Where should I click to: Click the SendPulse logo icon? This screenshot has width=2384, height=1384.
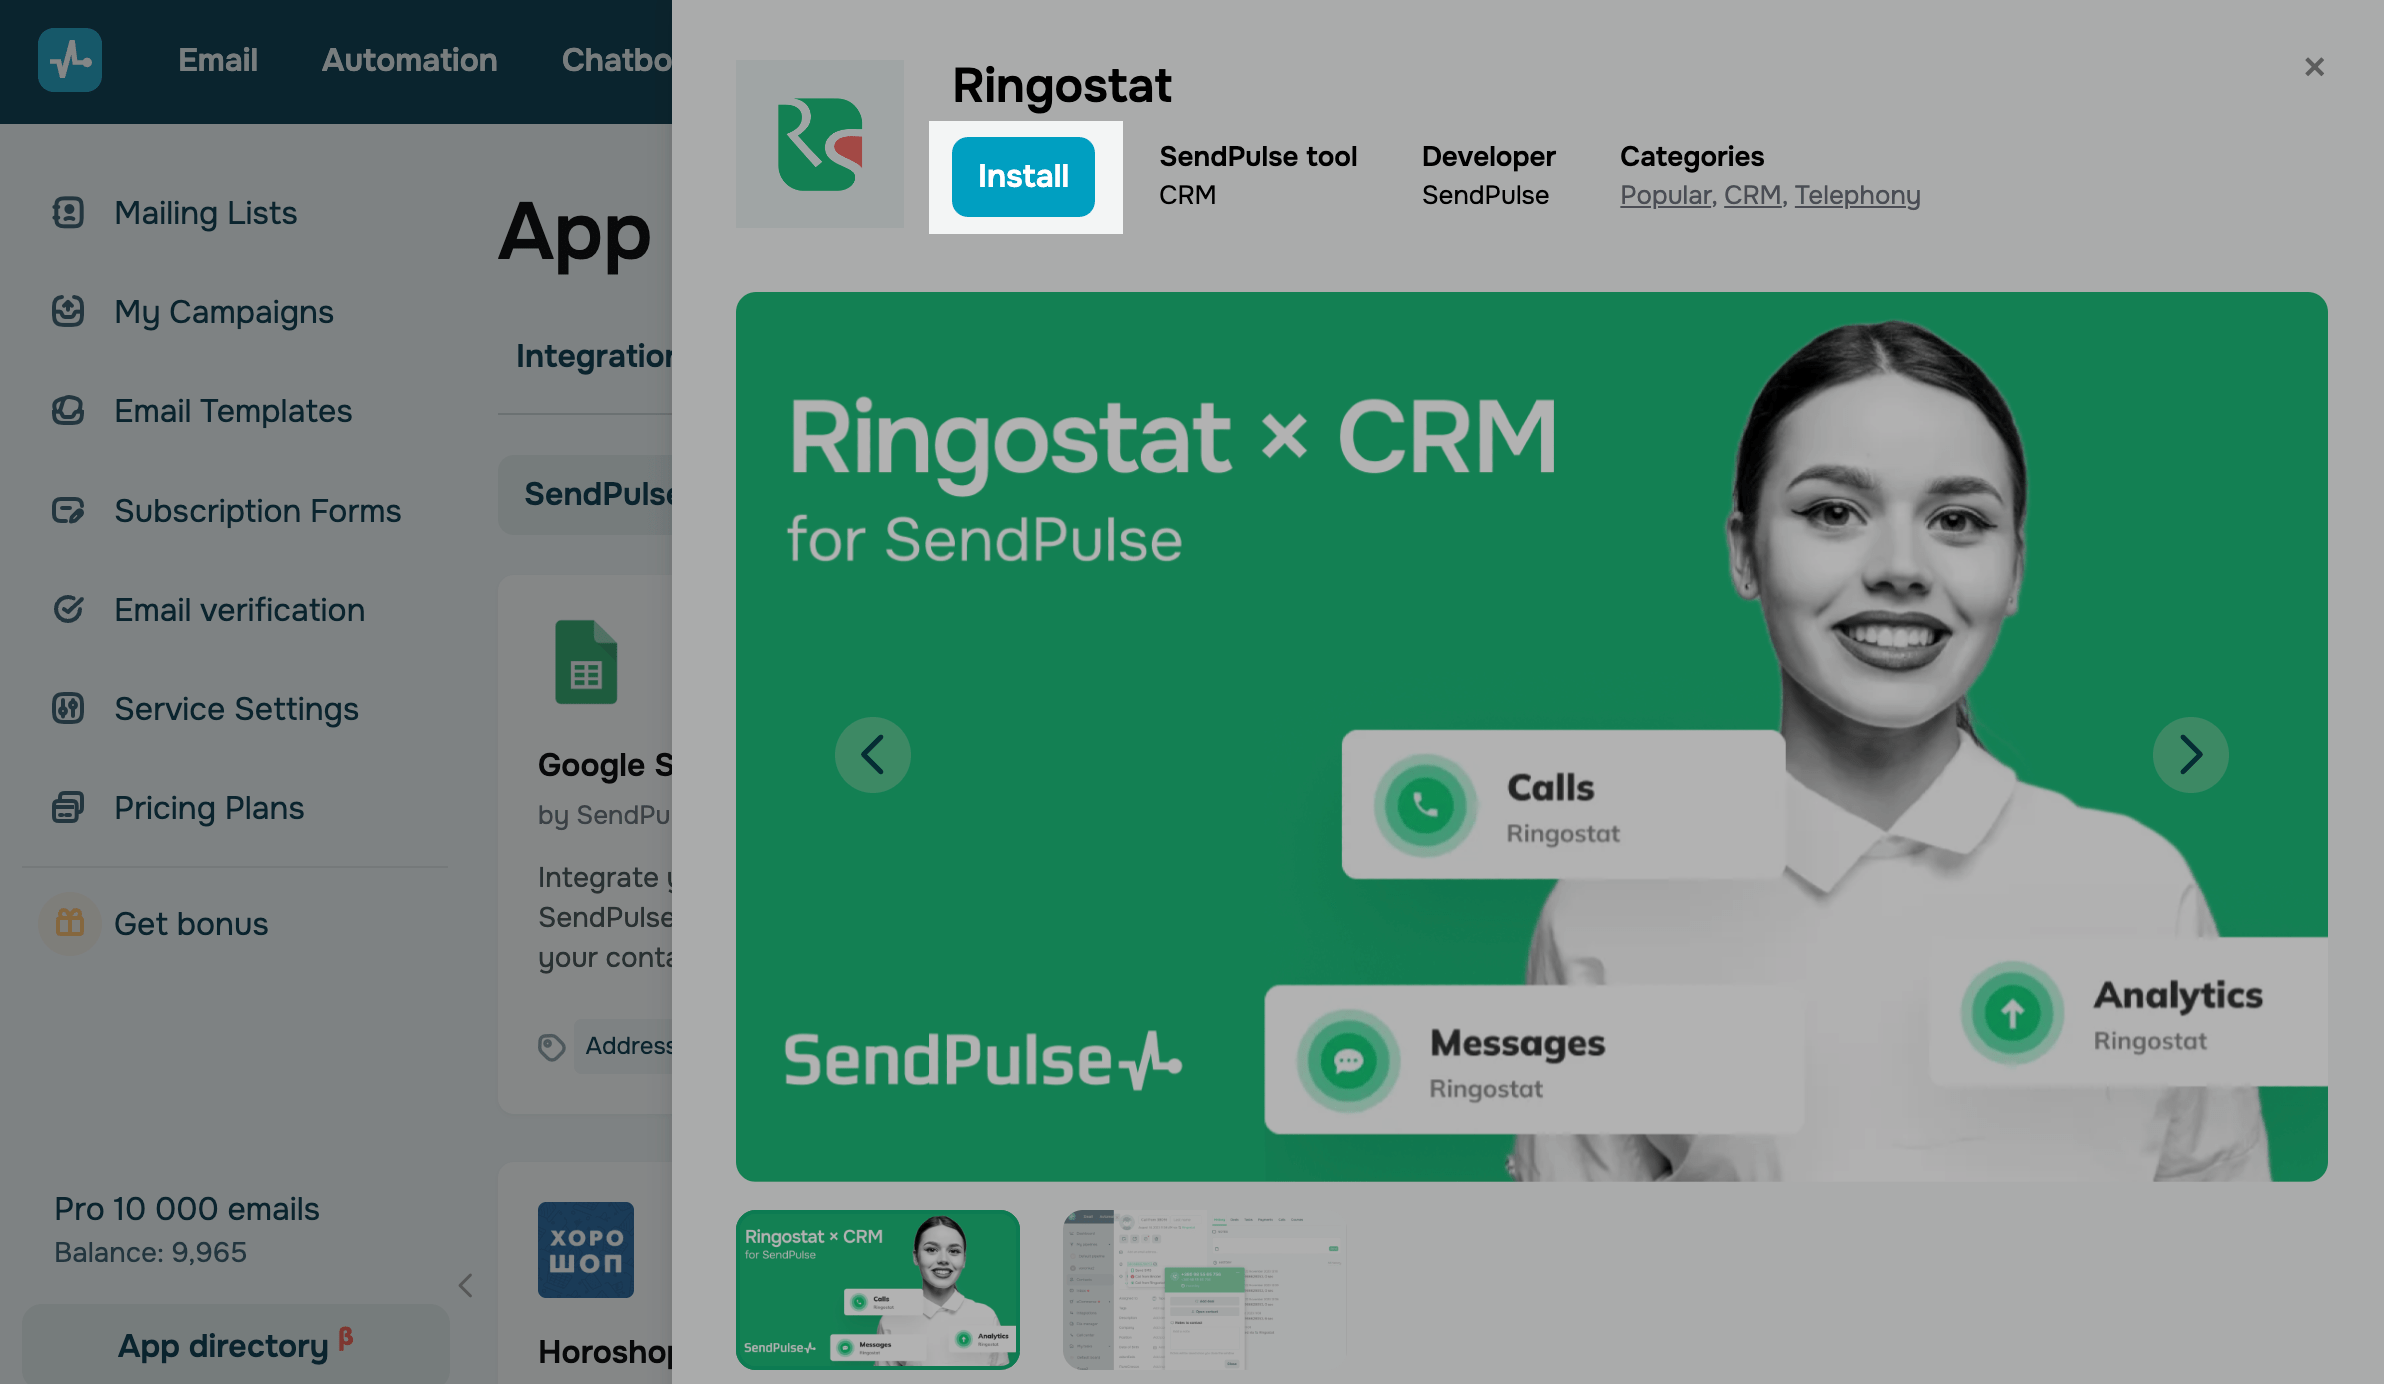pyautogui.click(x=70, y=60)
